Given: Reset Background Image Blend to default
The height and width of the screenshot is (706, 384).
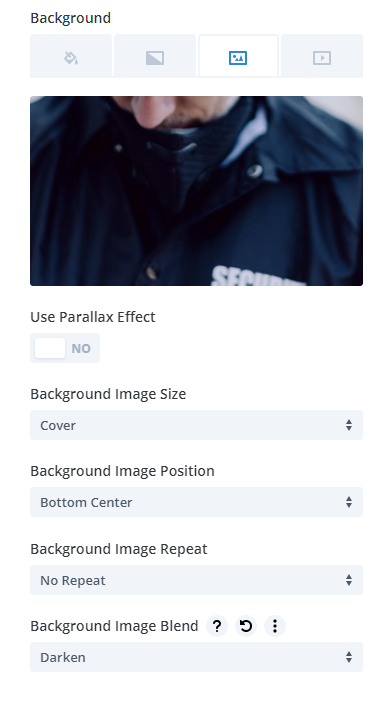Looking at the screenshot, I should coord(246,626).
